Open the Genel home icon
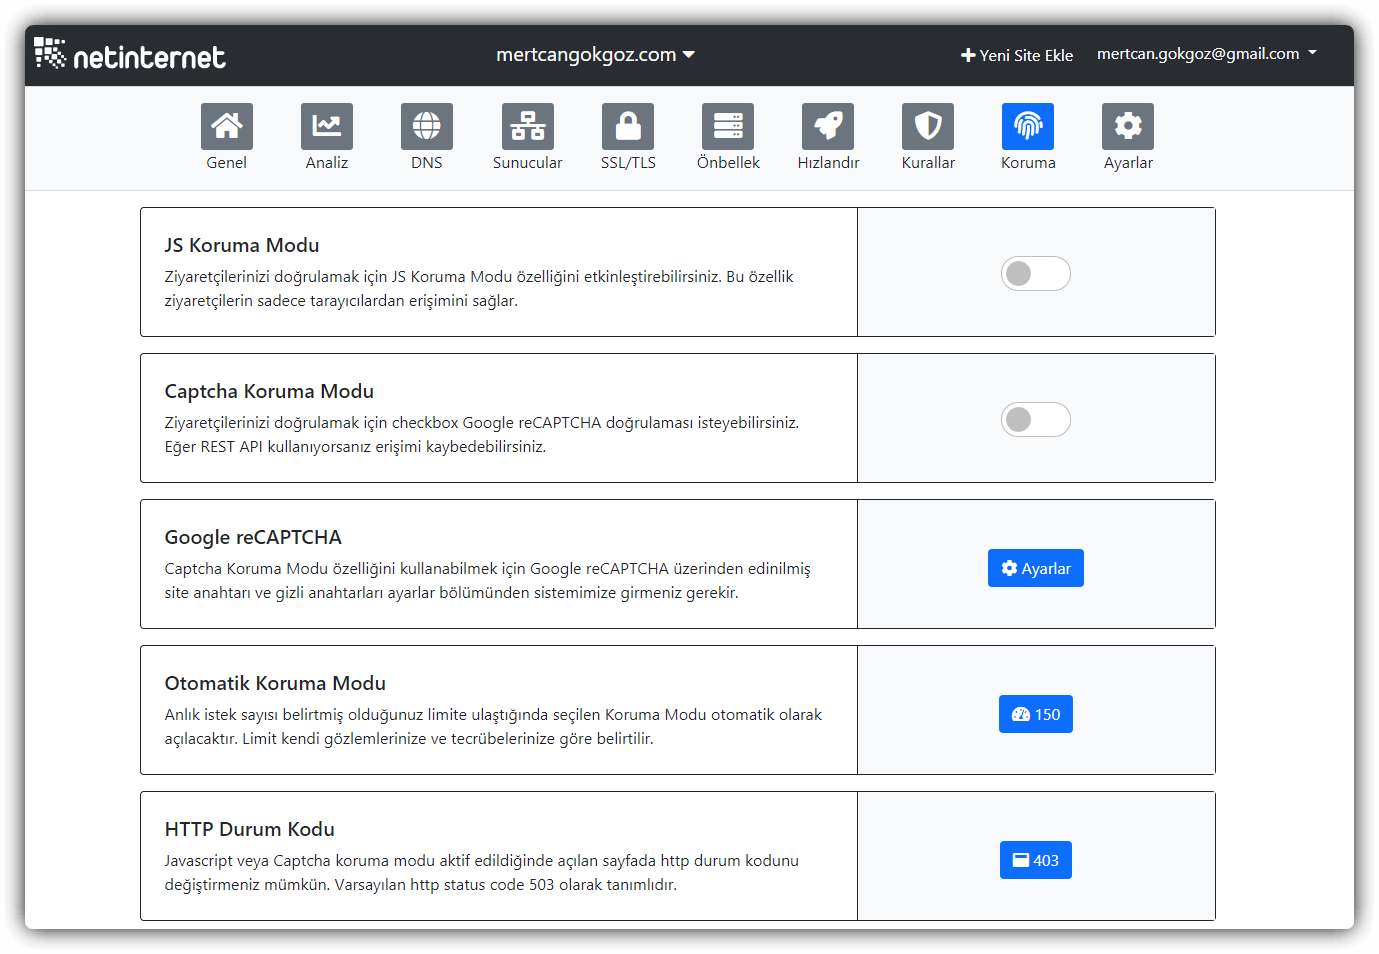 pyautogui.click(x=227, y=126)
